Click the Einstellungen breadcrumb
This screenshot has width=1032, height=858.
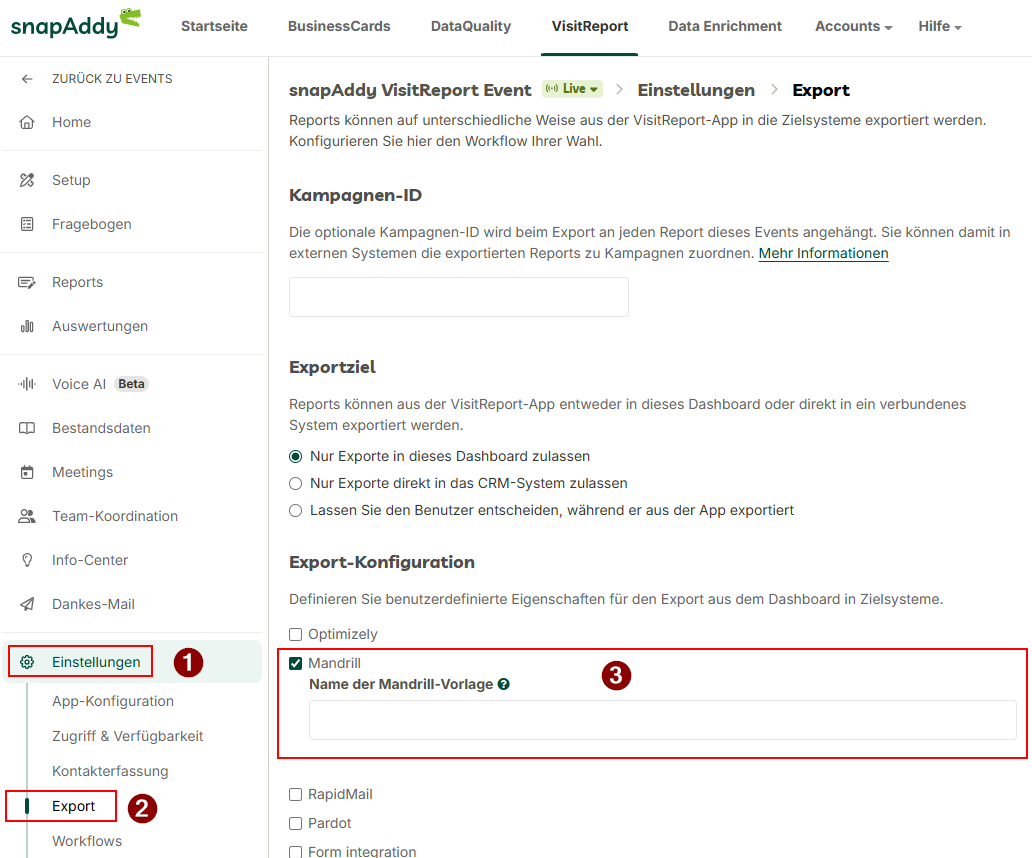coord(696,90)
